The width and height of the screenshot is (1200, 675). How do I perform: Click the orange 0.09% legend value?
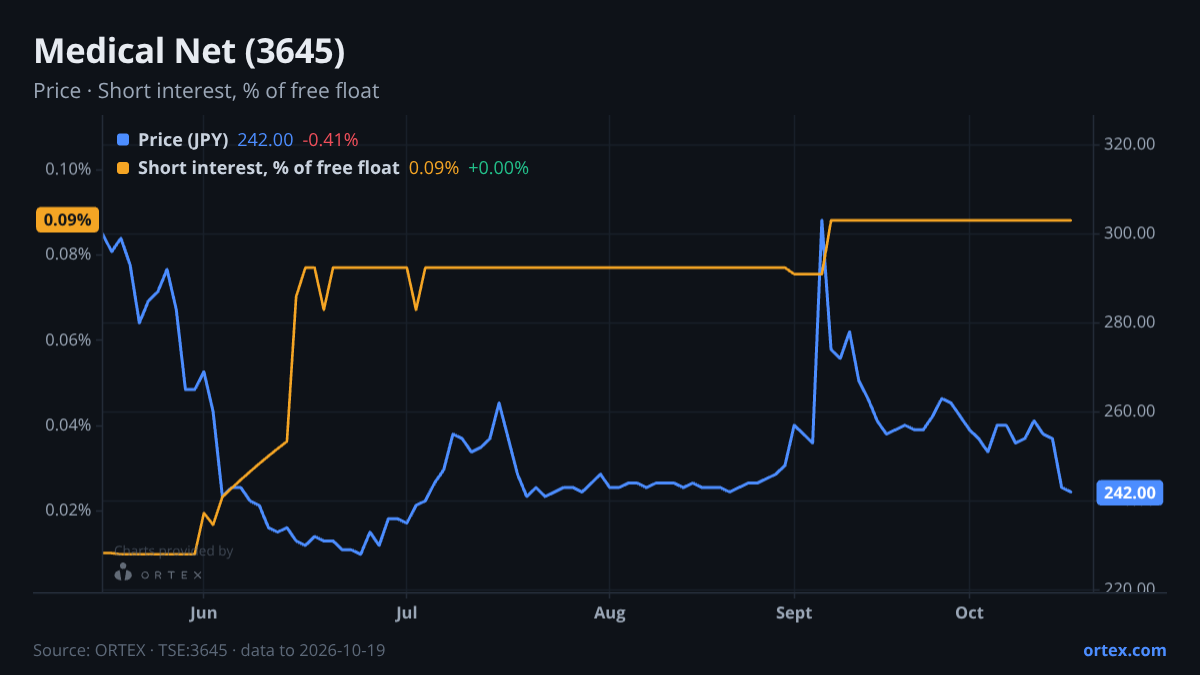click(434, 168)
